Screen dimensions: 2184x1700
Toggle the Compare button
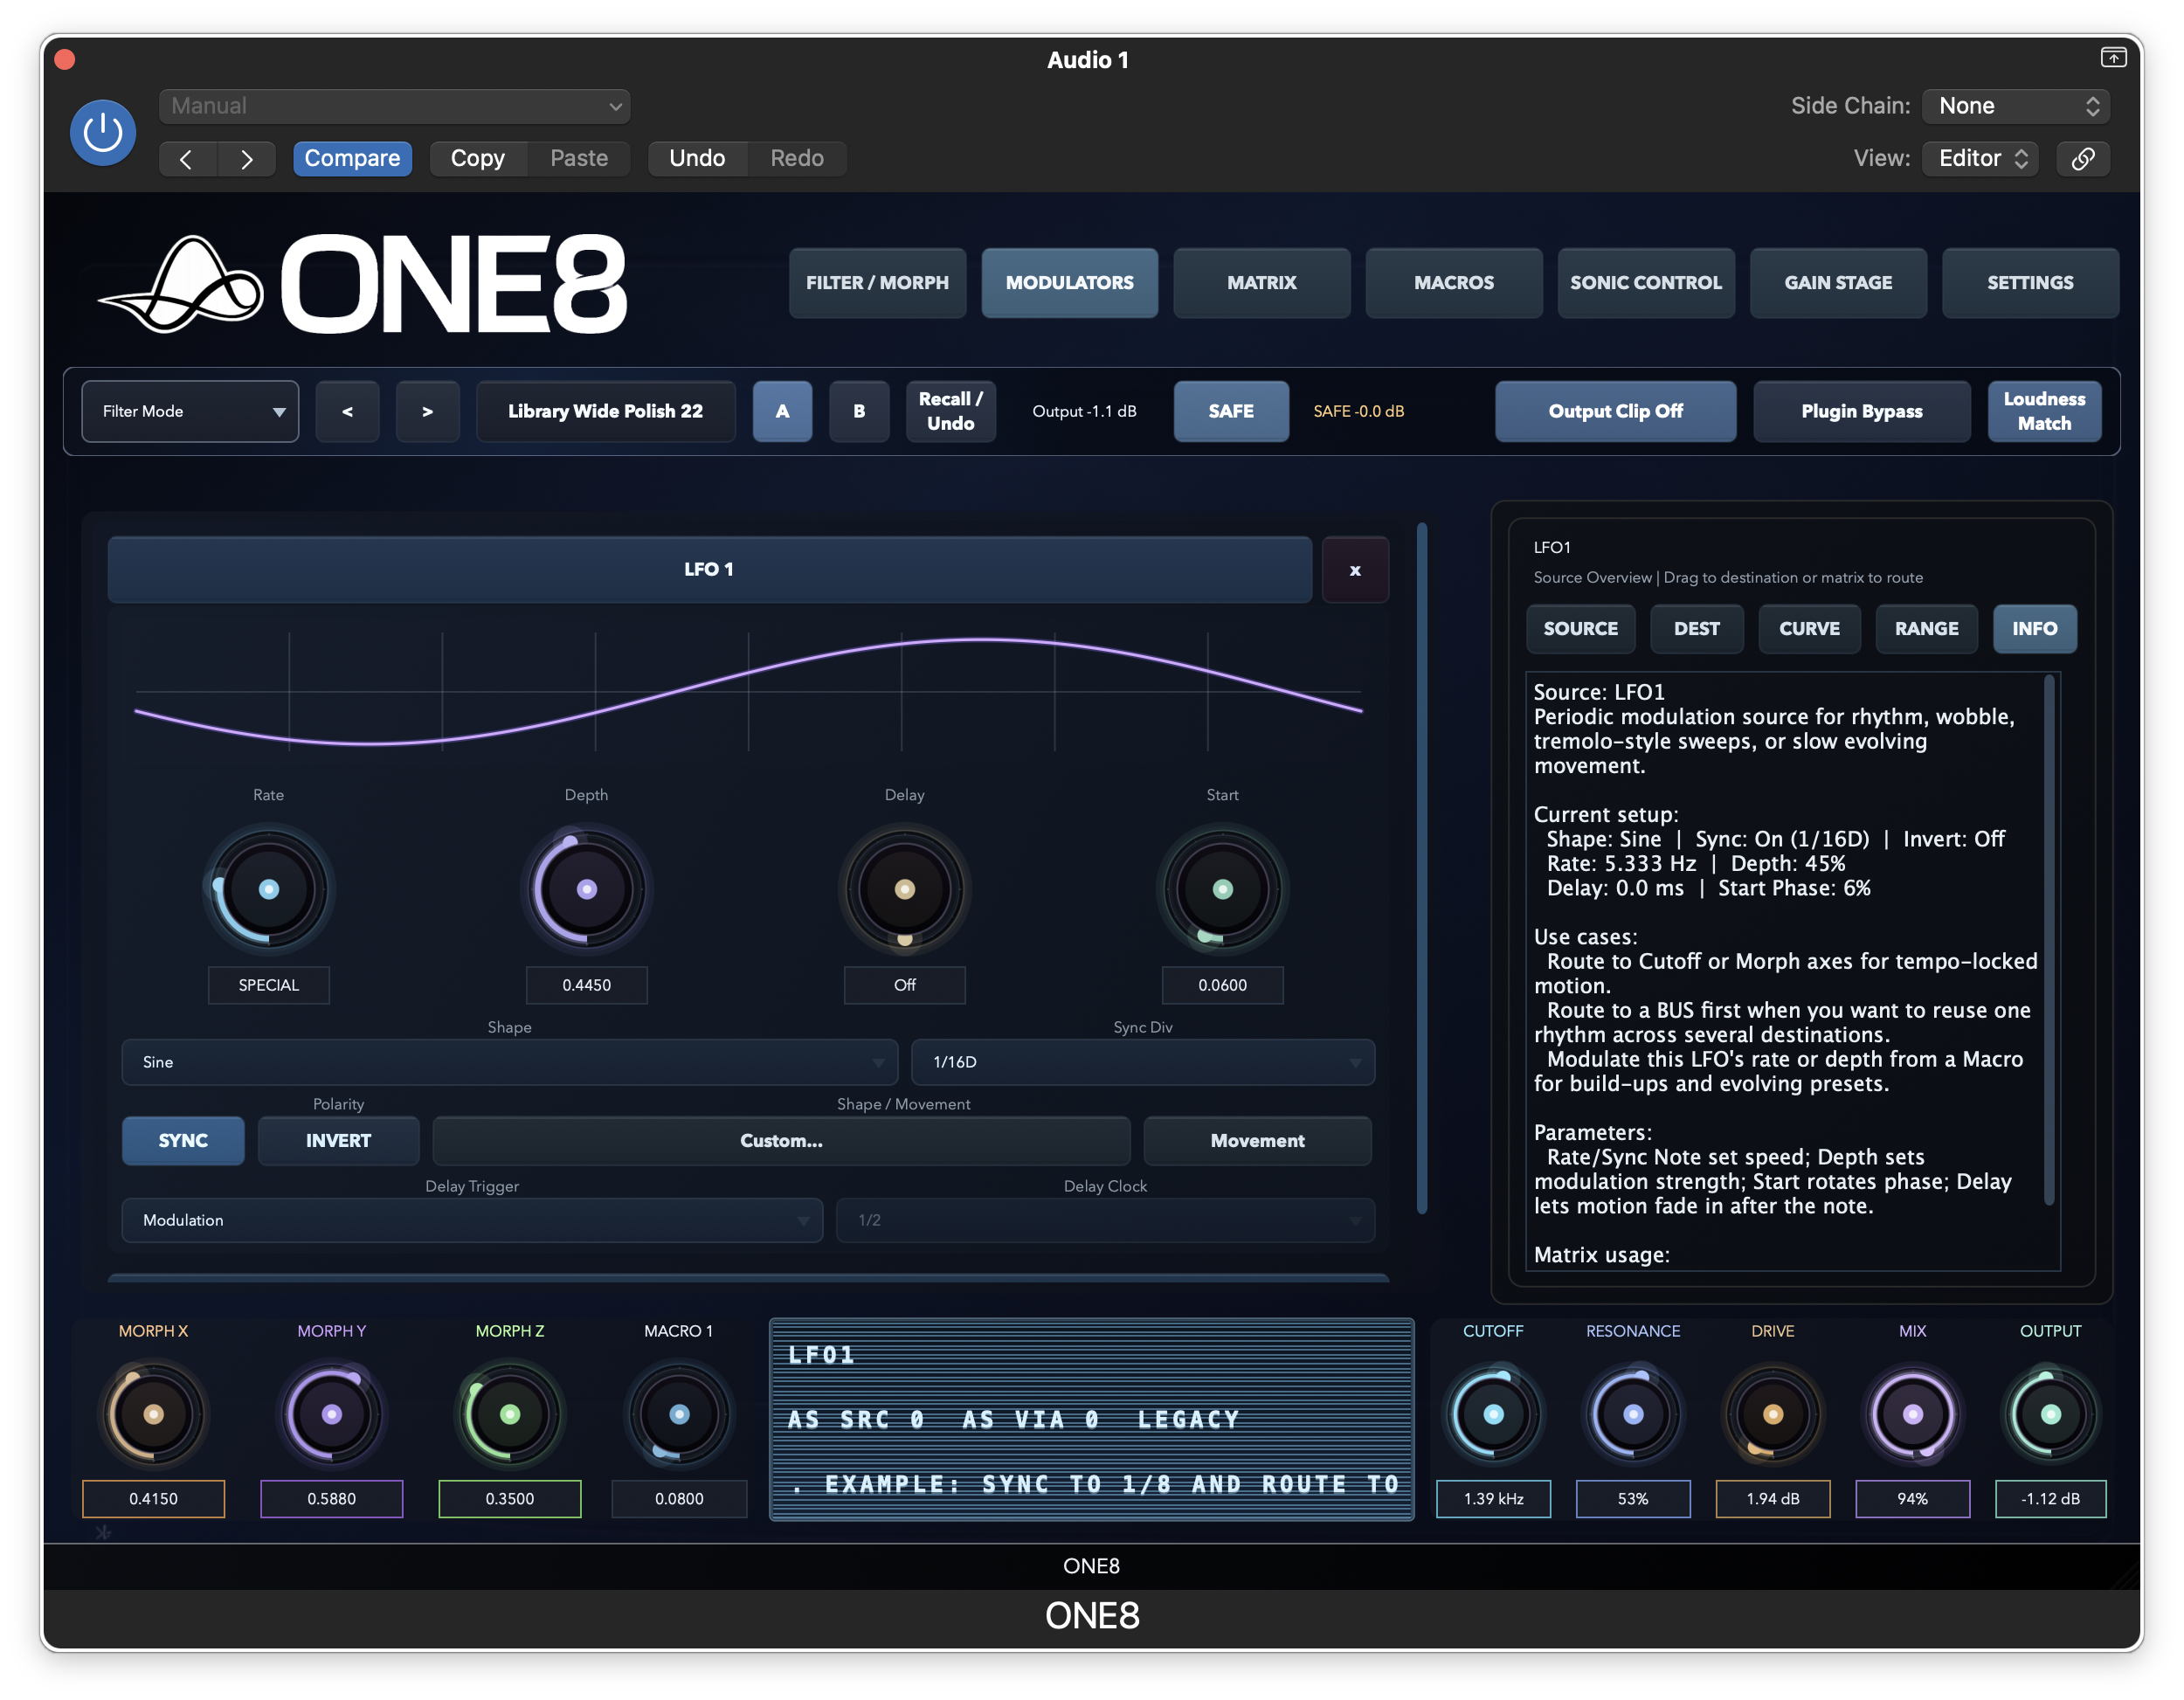(x=352, y=158)
